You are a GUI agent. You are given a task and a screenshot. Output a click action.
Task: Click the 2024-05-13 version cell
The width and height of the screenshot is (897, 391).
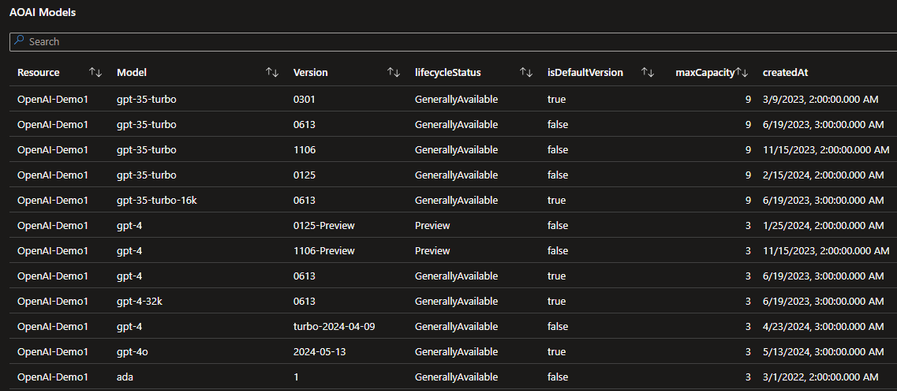(x=319, y=351)
